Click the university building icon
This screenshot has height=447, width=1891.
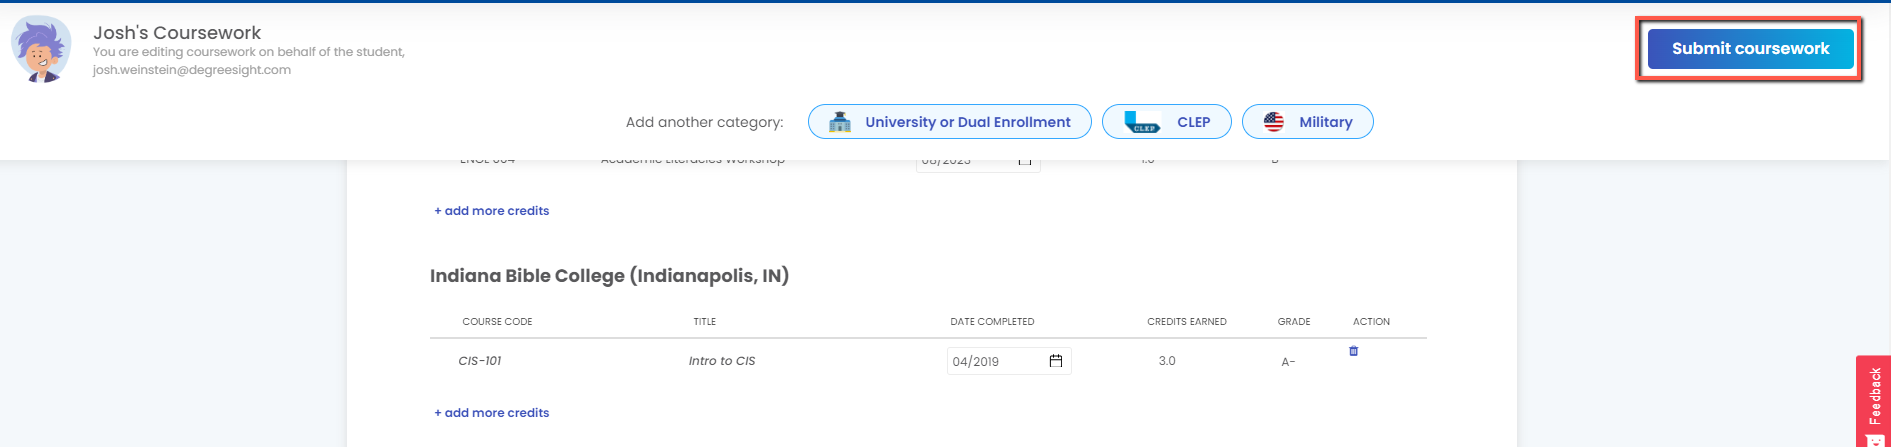pyautogui.click(x=840, y=122)
